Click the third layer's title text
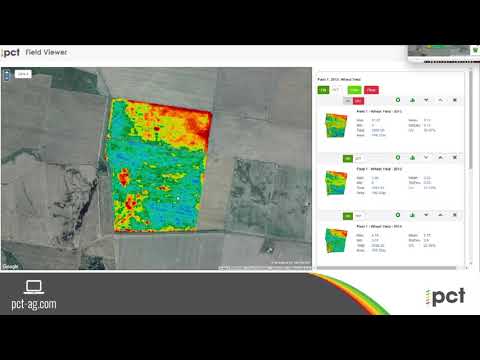The height and width of the screenshot is (360, 480). [x=379, y=226]
